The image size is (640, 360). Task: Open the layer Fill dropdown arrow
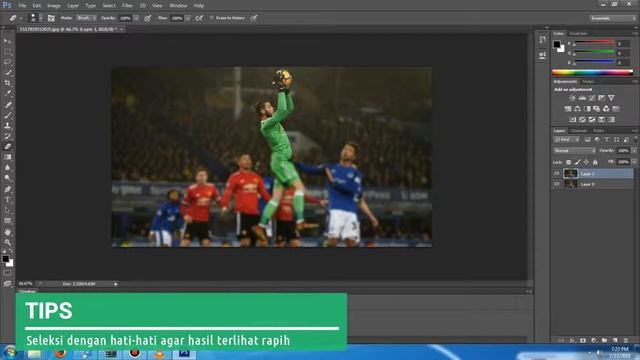coord(633,162)
